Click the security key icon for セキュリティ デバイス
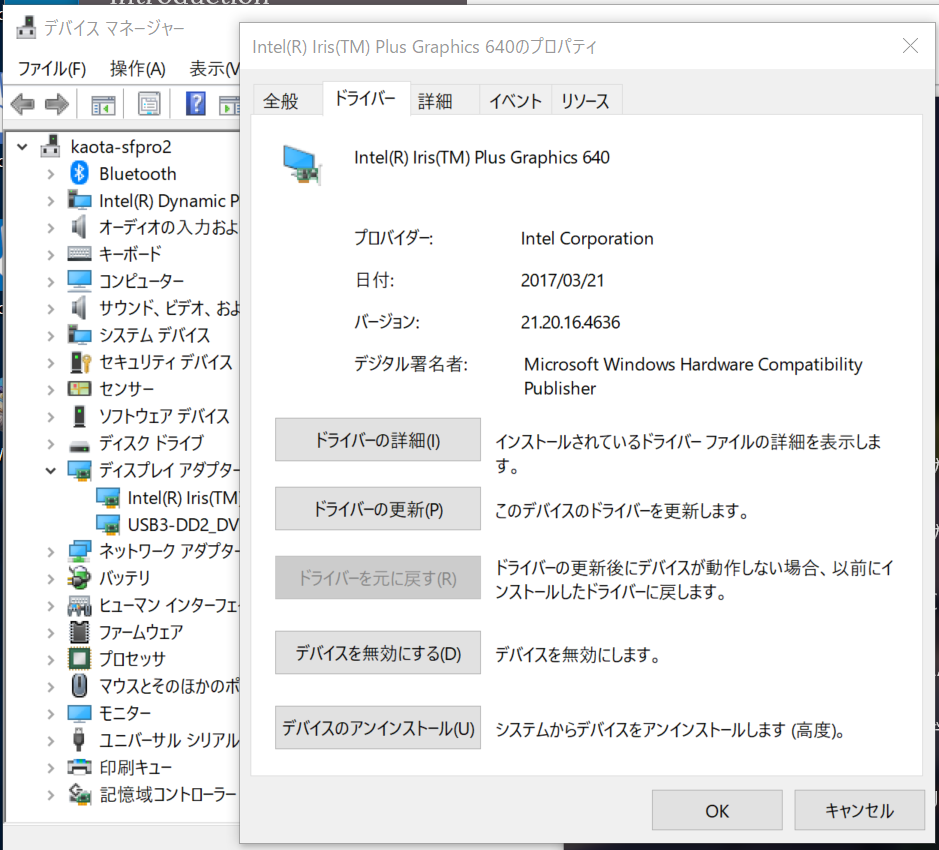The width and height of the screenshot is (939, 850). tap(79, 362)
